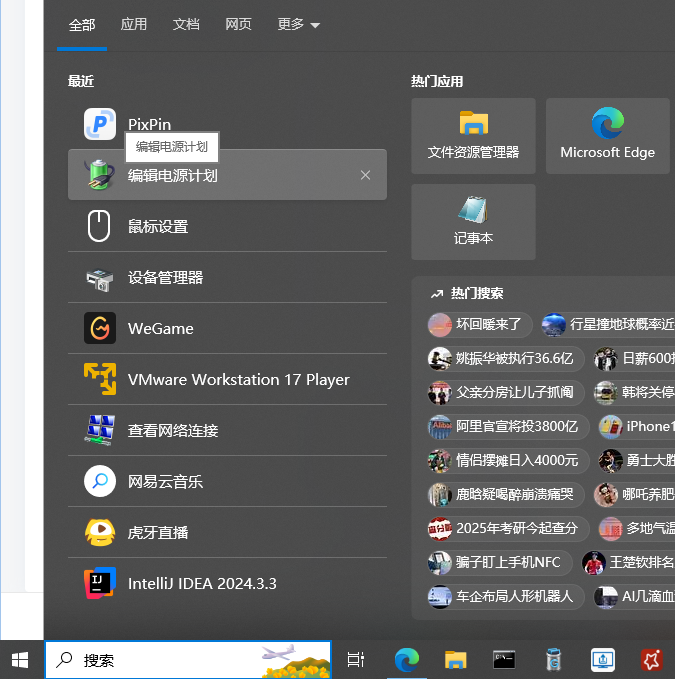Open trending search AI几滴血
This screenshot has width=675, height=679.
634,596
